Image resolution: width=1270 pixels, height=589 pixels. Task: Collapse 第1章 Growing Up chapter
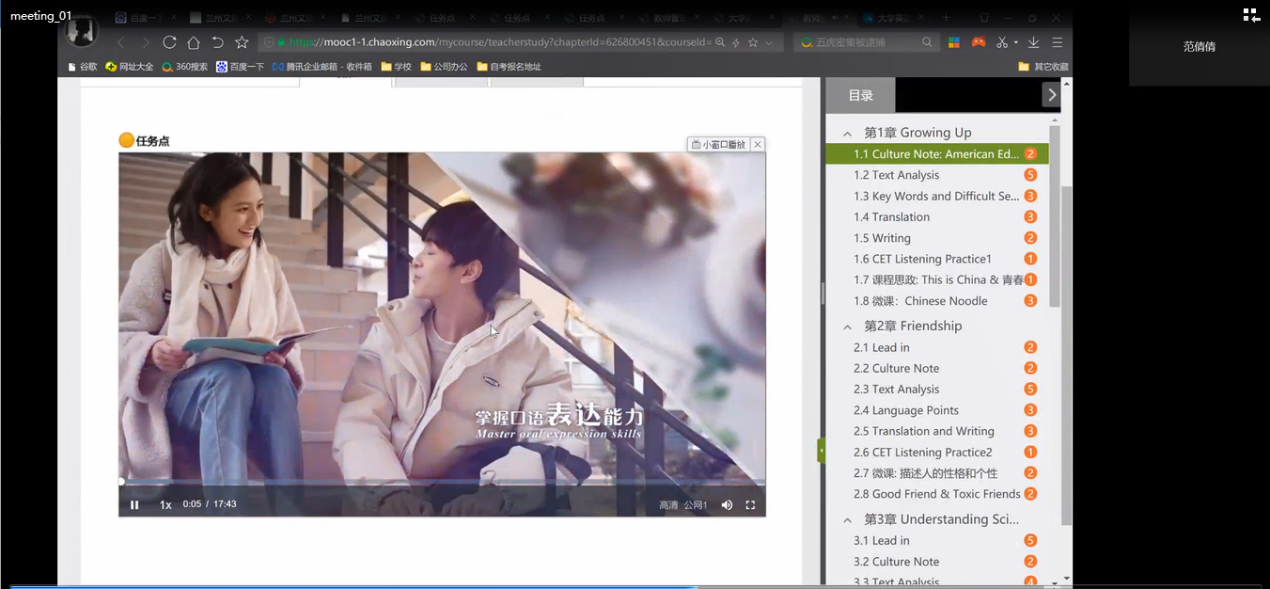coord(847,133)
